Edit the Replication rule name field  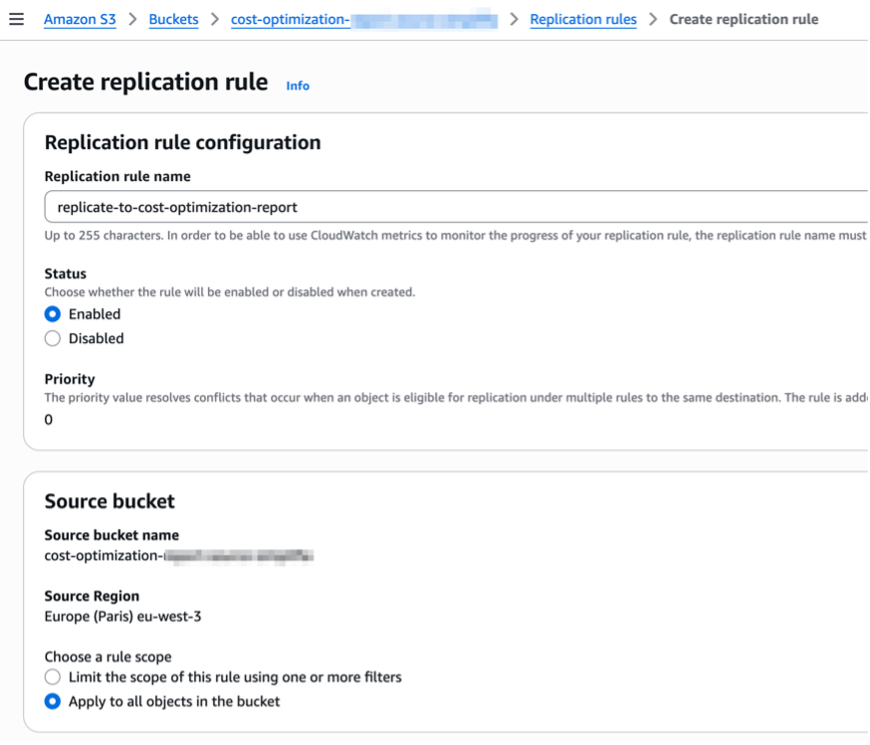[456, 207]
